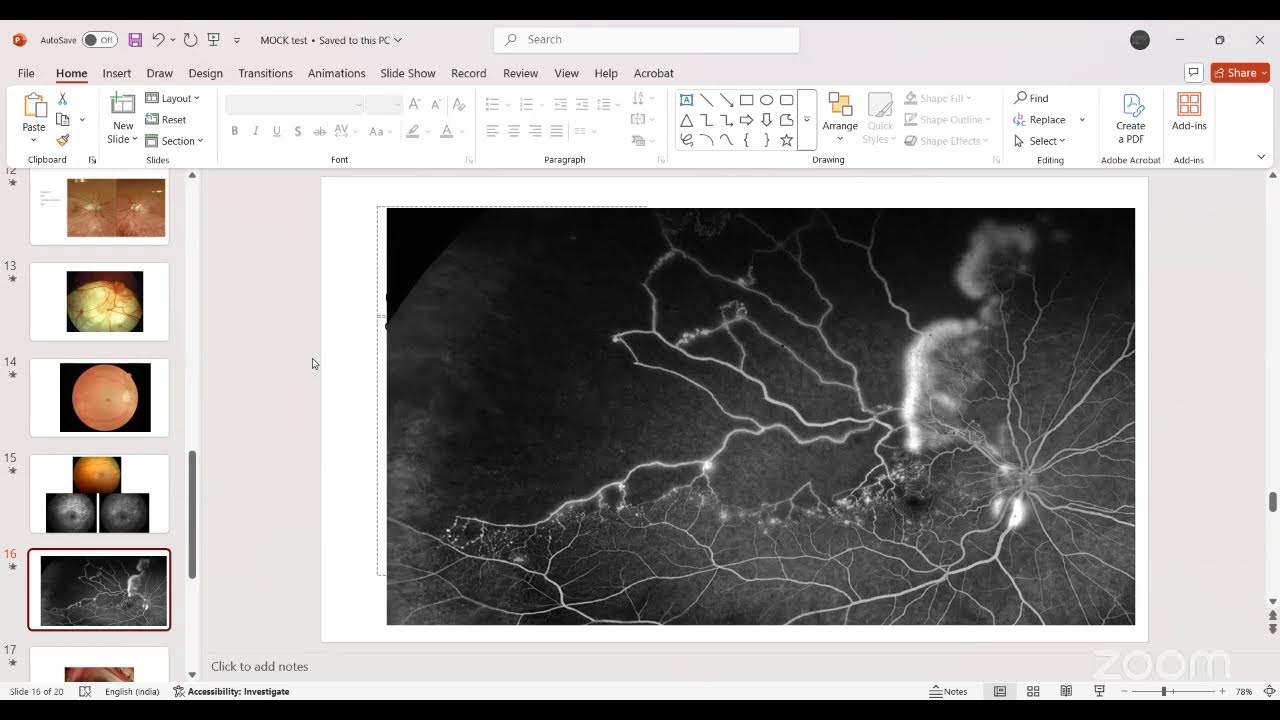Select the Oval shape
Viewport: 1280px width, 720px height.
point(766,100)
